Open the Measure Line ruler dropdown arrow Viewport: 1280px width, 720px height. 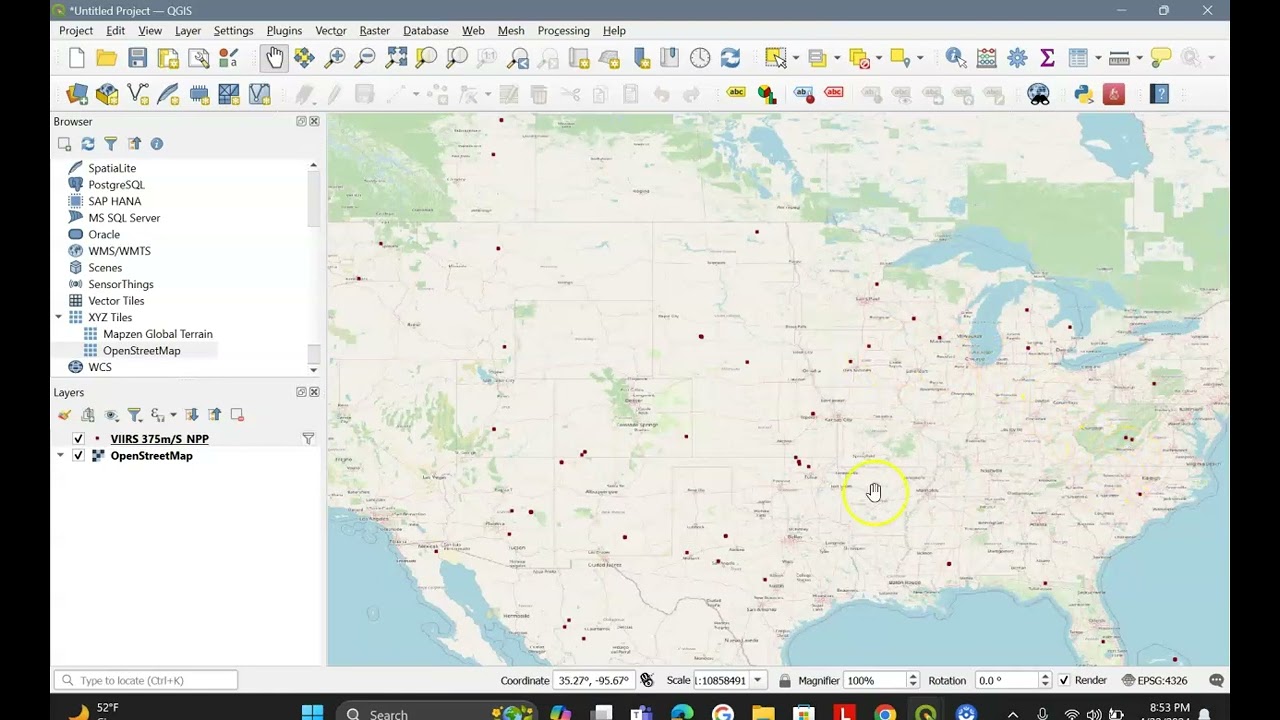click(1139, 58)
